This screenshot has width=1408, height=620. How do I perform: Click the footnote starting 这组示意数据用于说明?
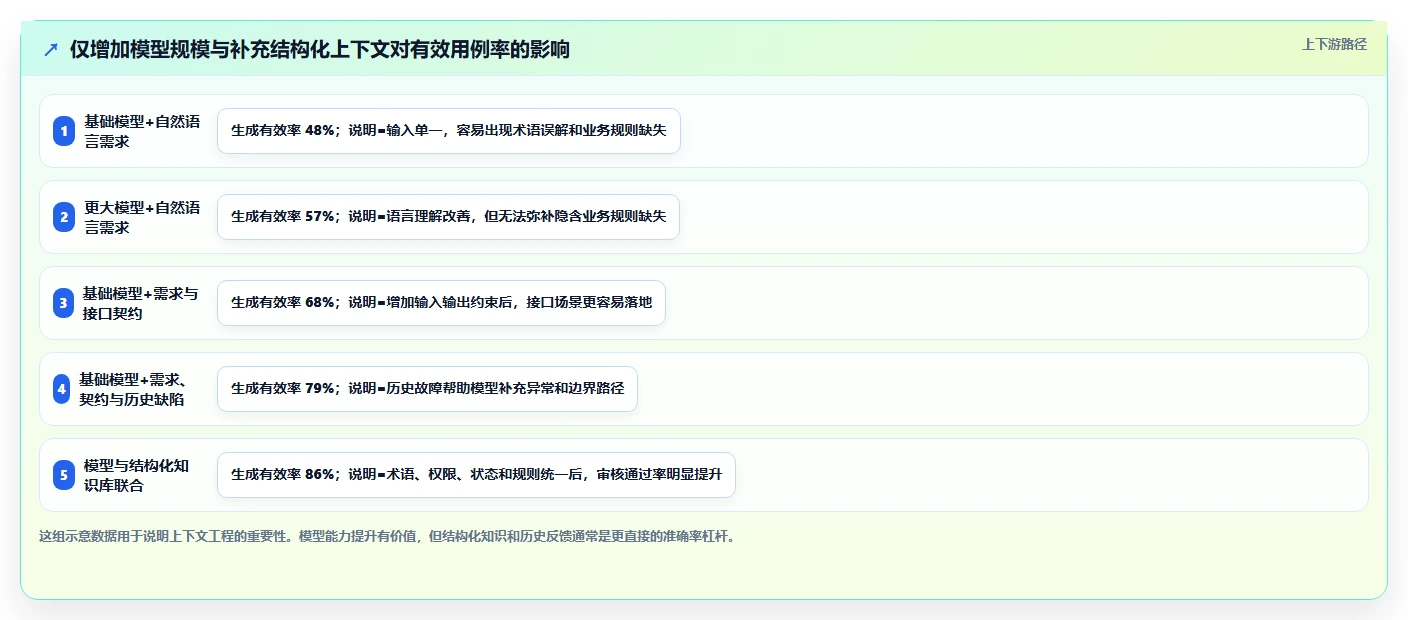pos(388,536)
